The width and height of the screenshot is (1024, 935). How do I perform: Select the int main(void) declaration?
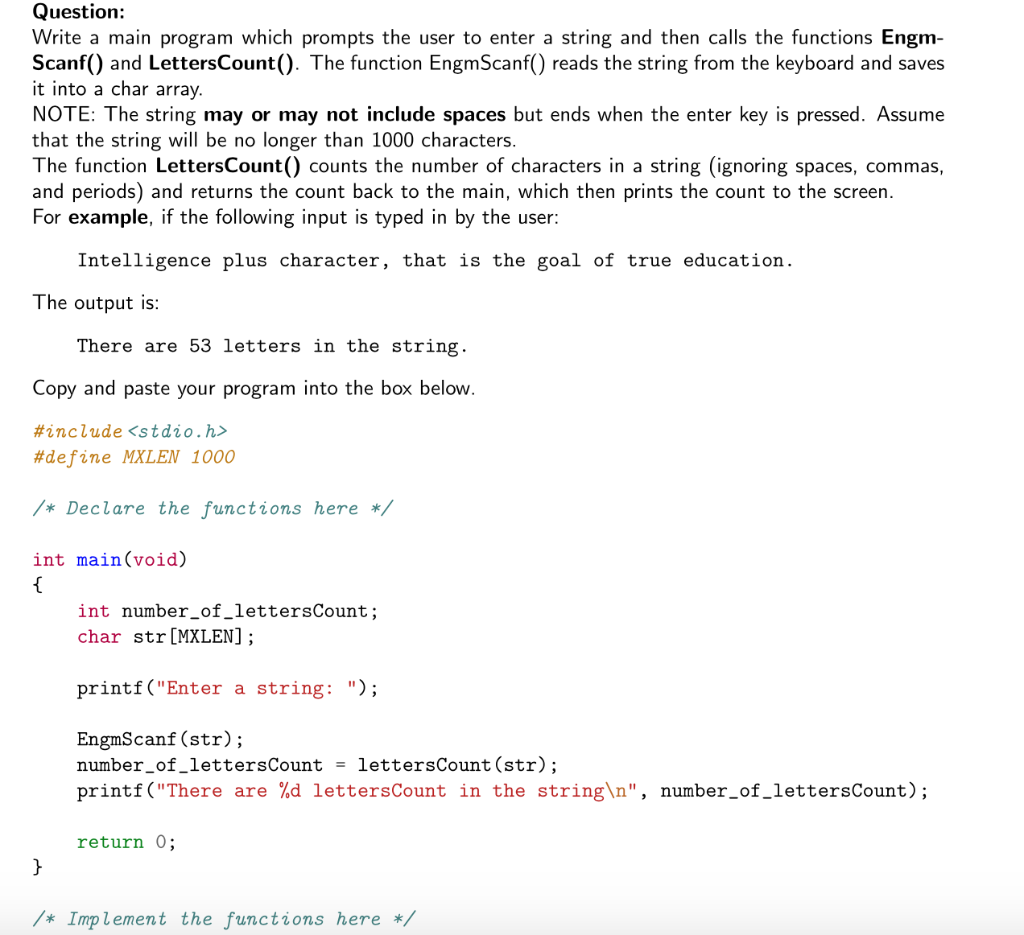pyautogui.click(x=110, y=559)
